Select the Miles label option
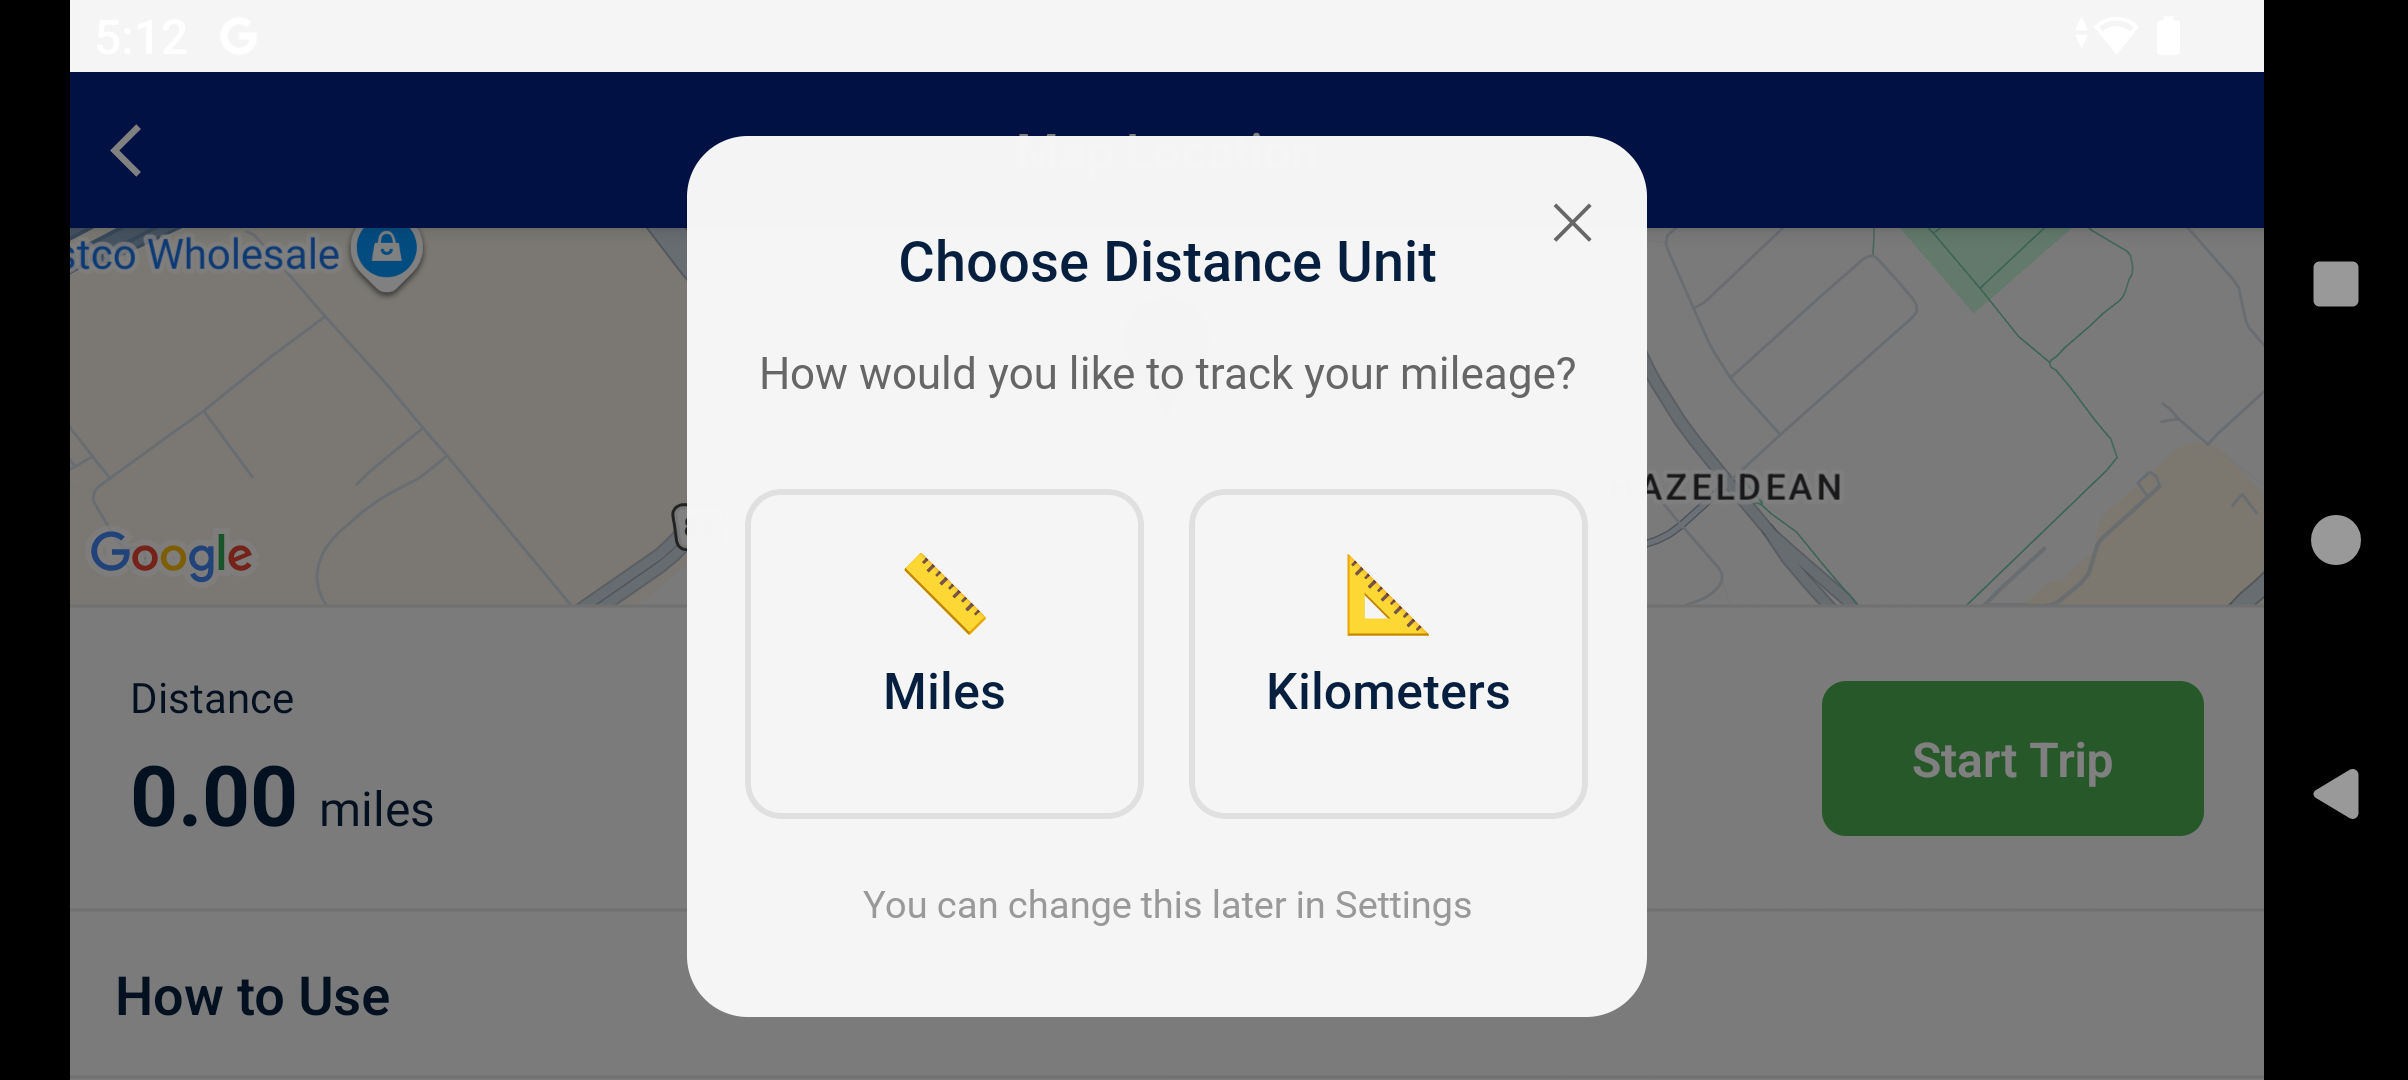The height and width of the screenshot is (1080, 2408). (944, 692)
